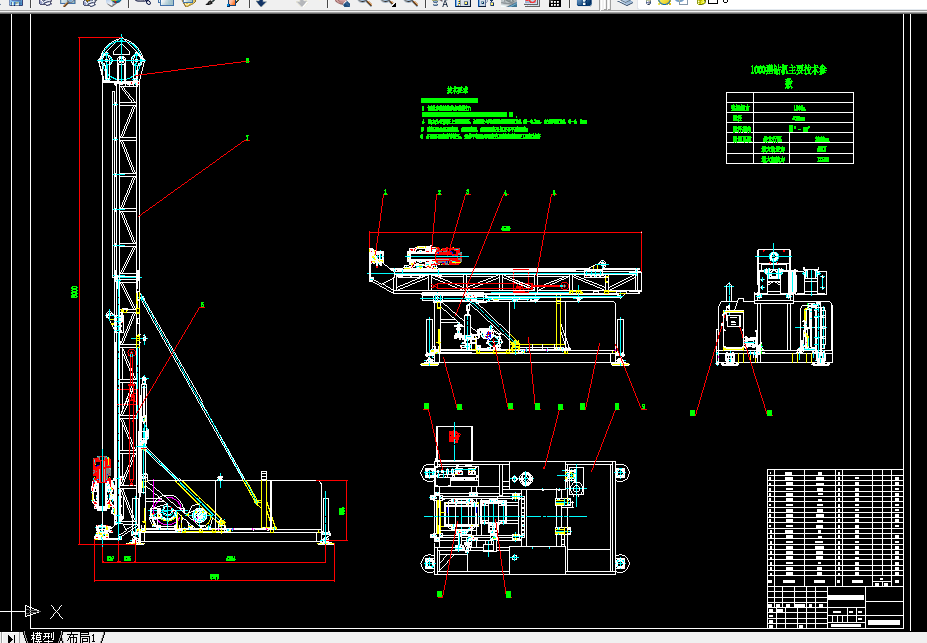Open the Sheet Set Manager icon
The height and width of the screenshot is (643, 927).
point(509,2)
